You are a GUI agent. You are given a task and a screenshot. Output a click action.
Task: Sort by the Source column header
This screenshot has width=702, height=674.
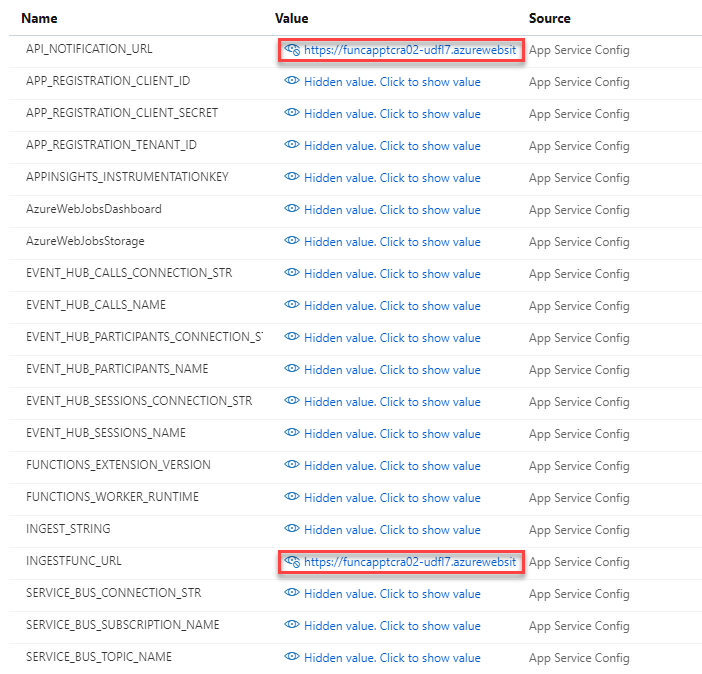tap(550, 18)
